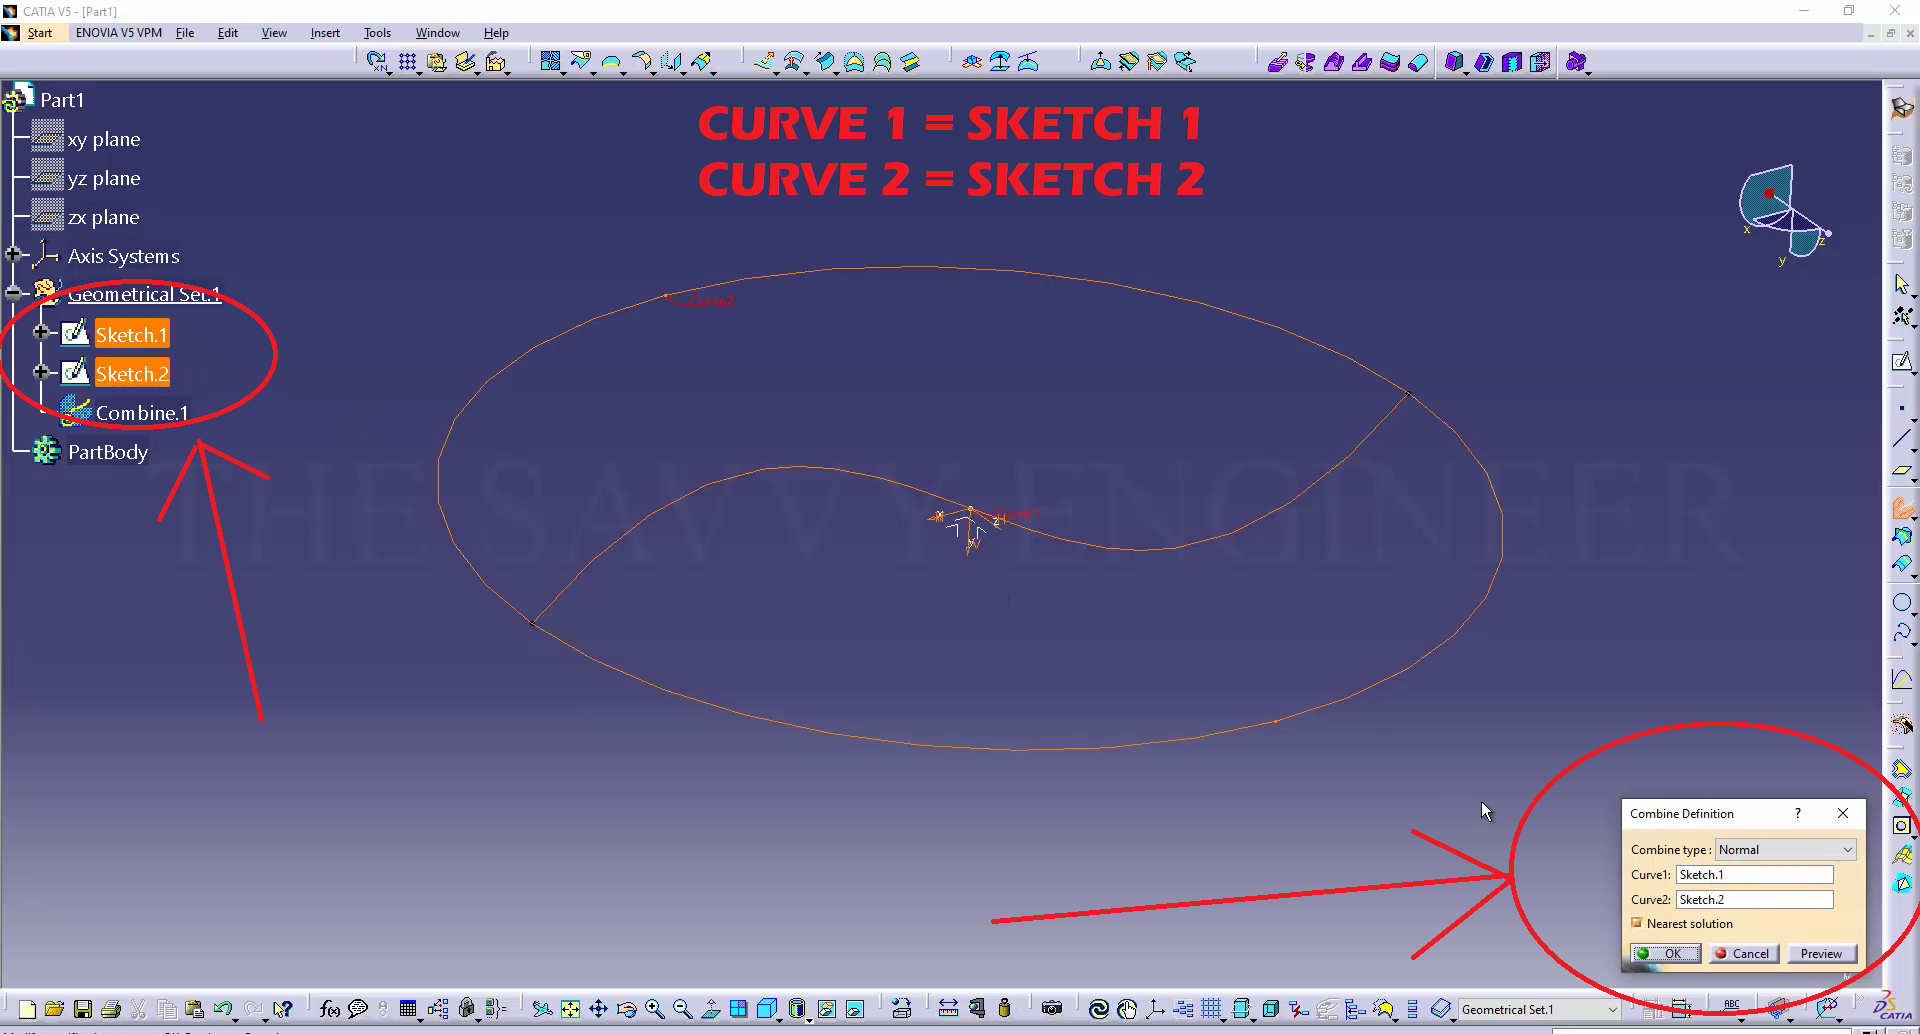Click the Undo arrow icon
The image size is (1920, 1034).
click(x=222, y=1009)
